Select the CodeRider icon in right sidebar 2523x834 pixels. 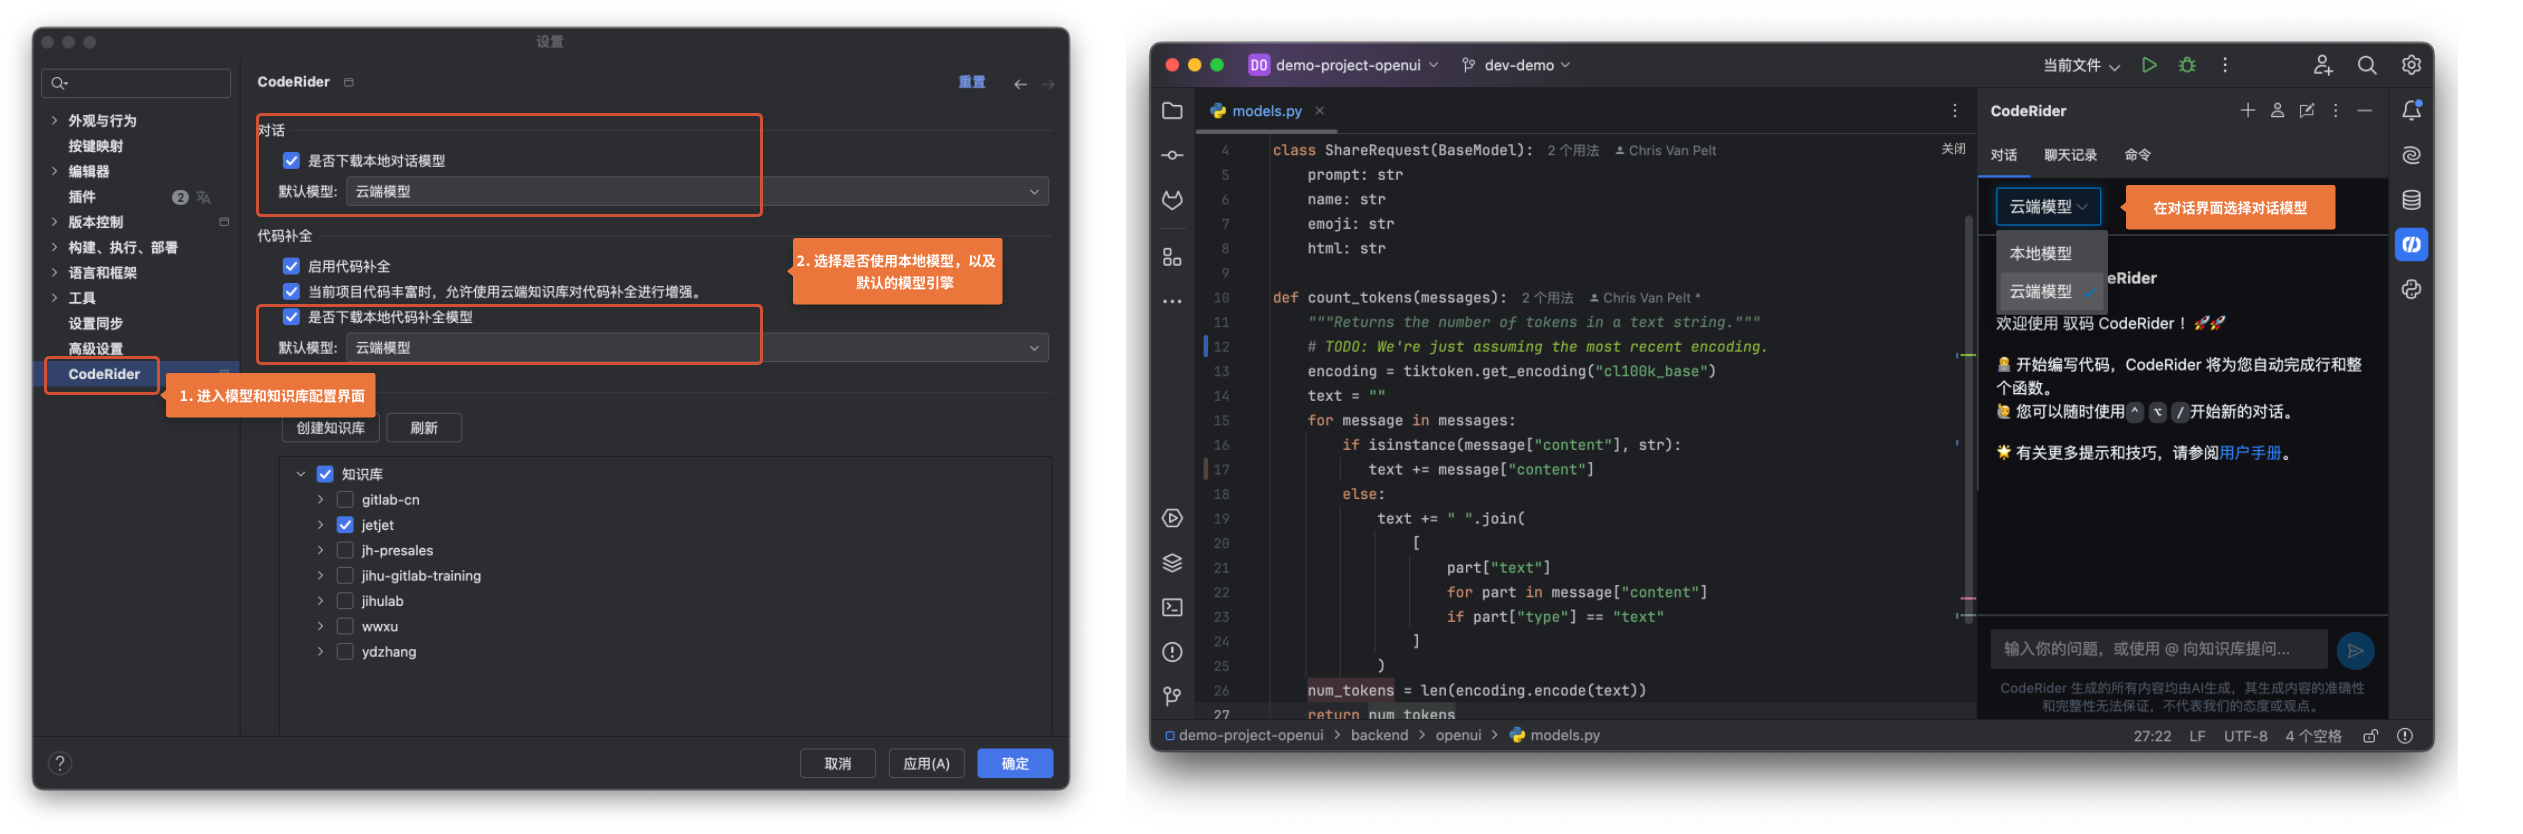(x=2411, y=244)
